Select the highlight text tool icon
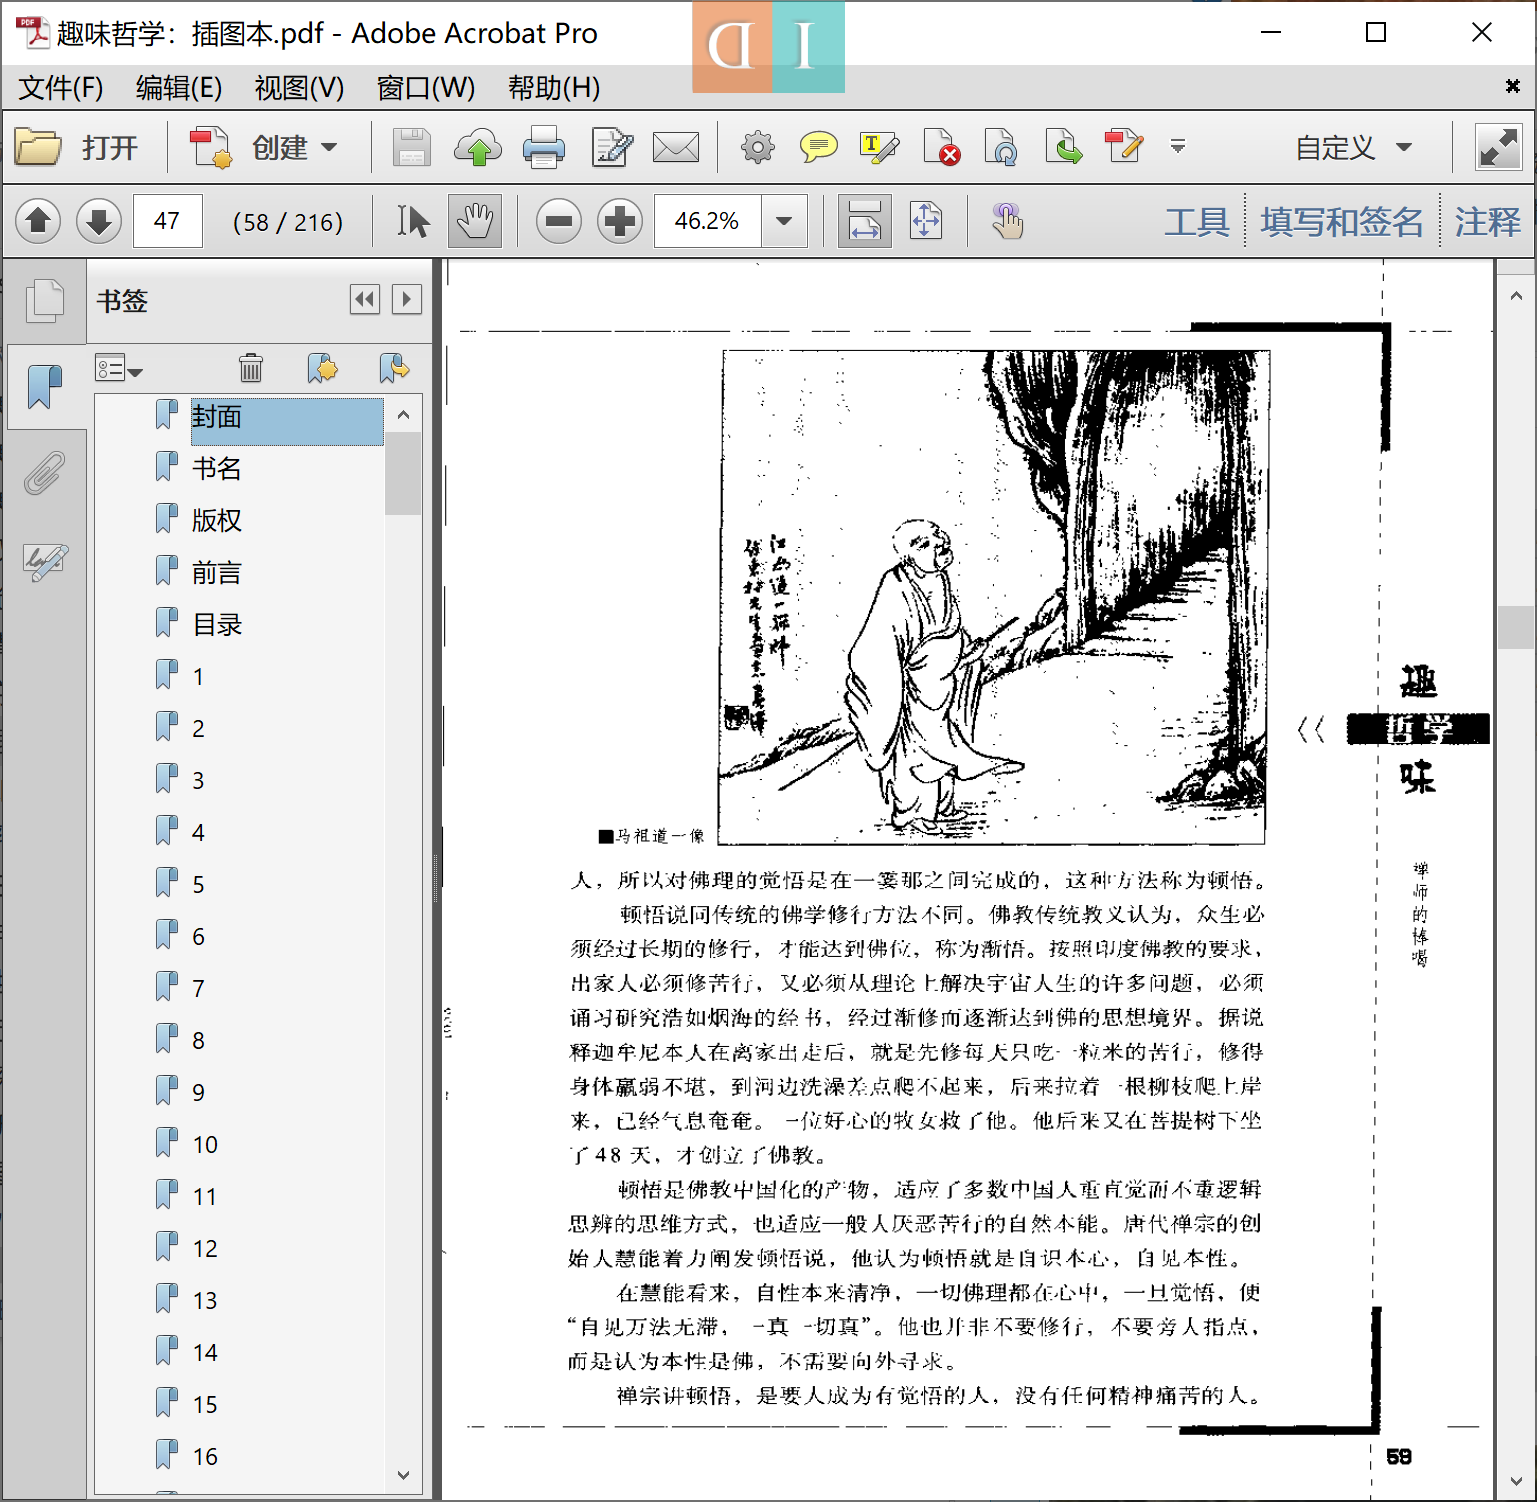This screenshot has width=1537, height=1502. pyautogui.click(x=879, y=148)
